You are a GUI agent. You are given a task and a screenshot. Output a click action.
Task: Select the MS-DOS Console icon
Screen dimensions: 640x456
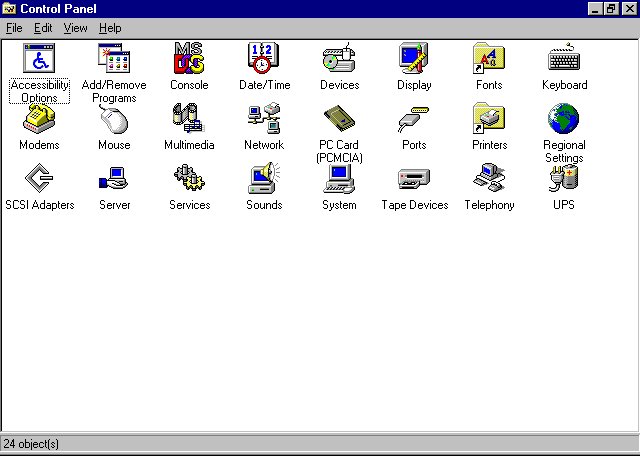189,59
